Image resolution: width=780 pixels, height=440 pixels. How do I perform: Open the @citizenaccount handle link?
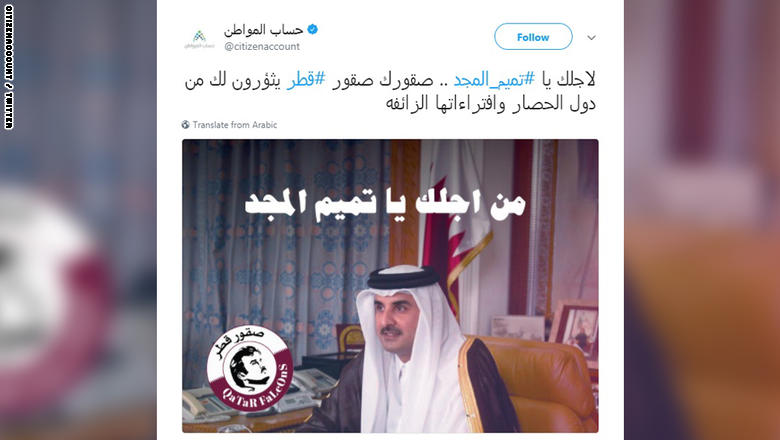[262, 46]
